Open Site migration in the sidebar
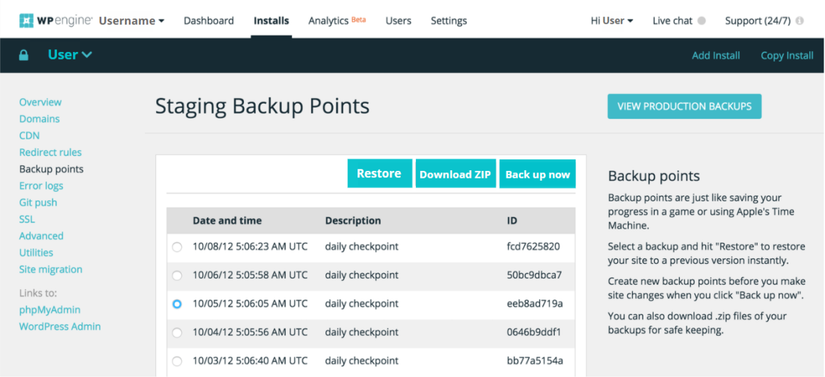 click(51, 270)
